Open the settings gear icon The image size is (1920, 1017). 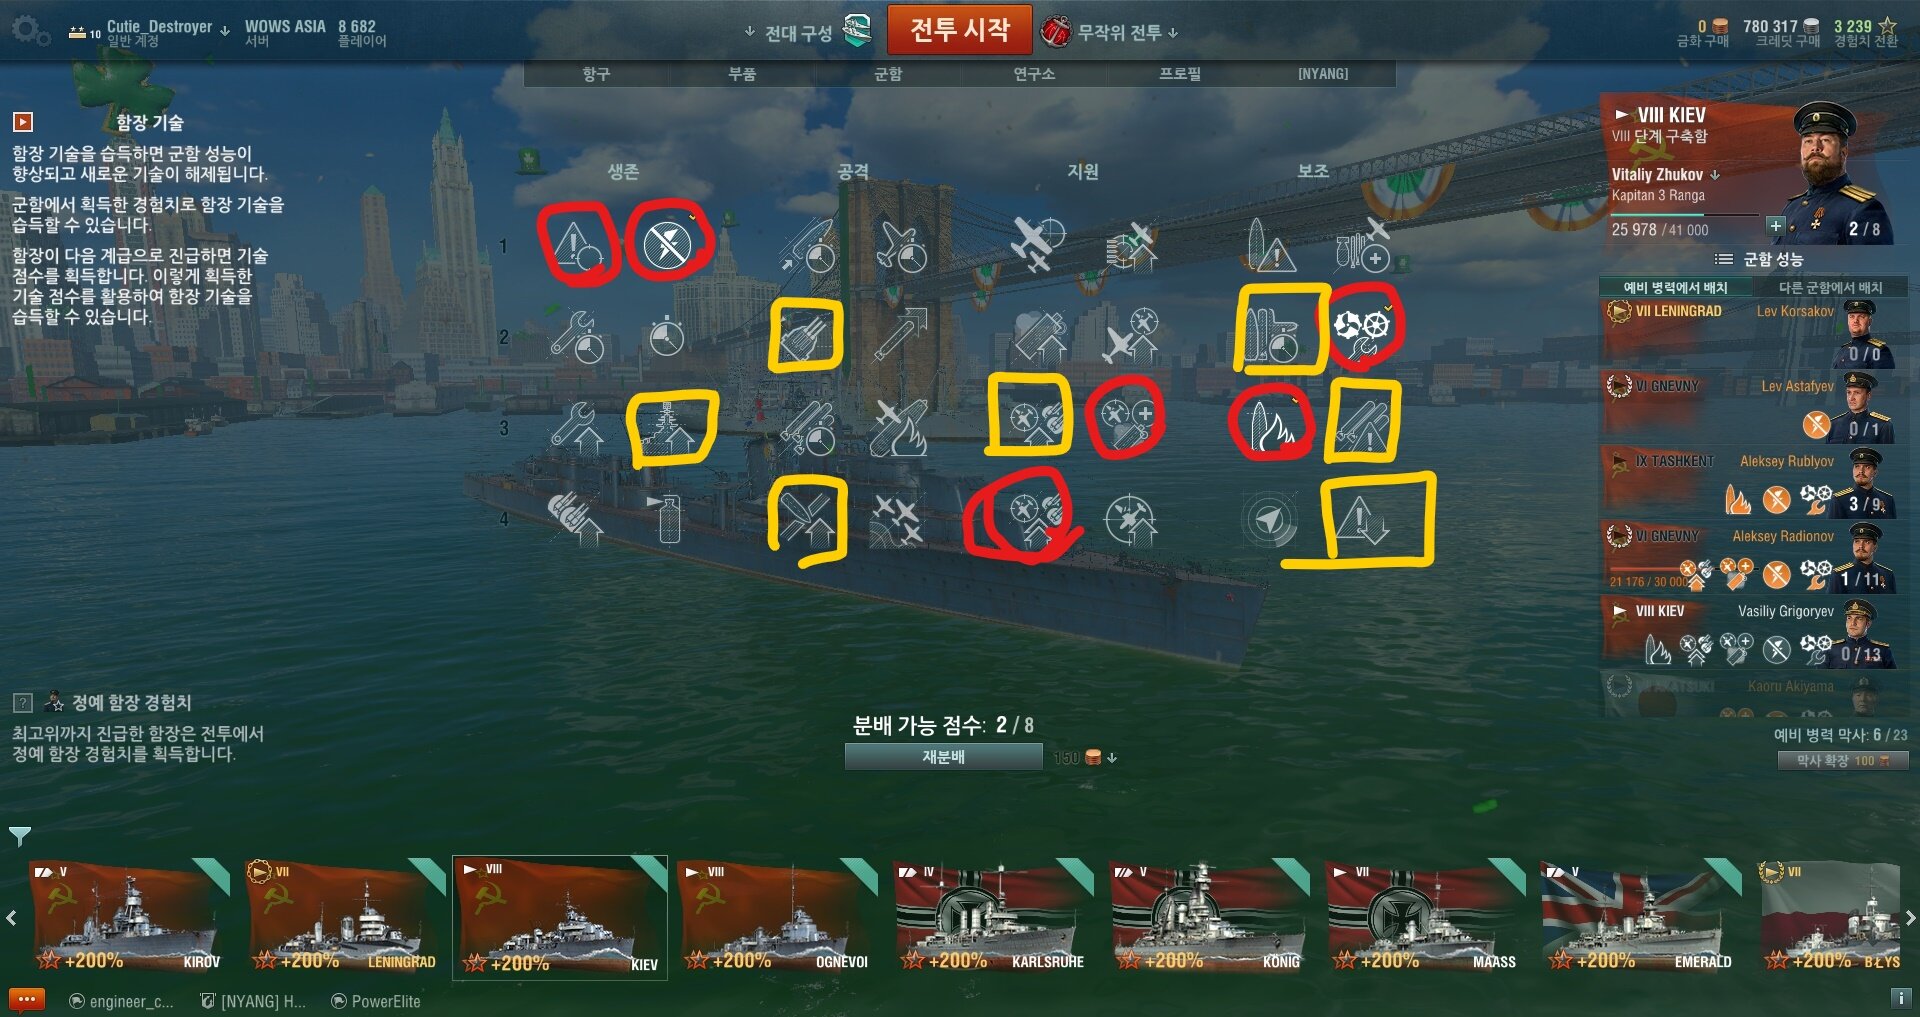click(x=30, y=31)
